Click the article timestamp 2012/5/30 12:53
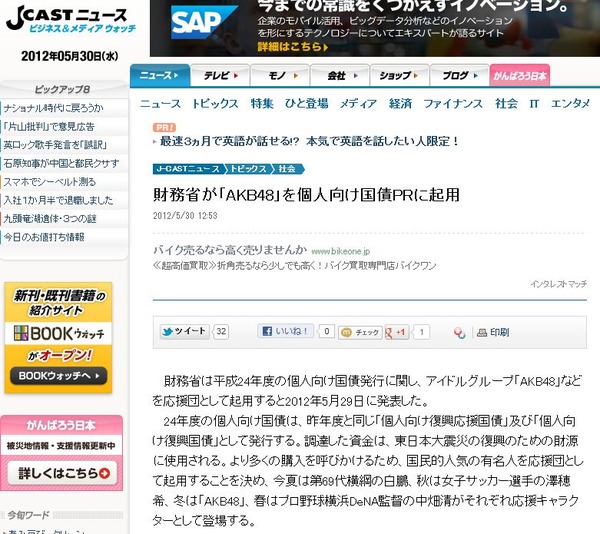 [x=185, y=216]
